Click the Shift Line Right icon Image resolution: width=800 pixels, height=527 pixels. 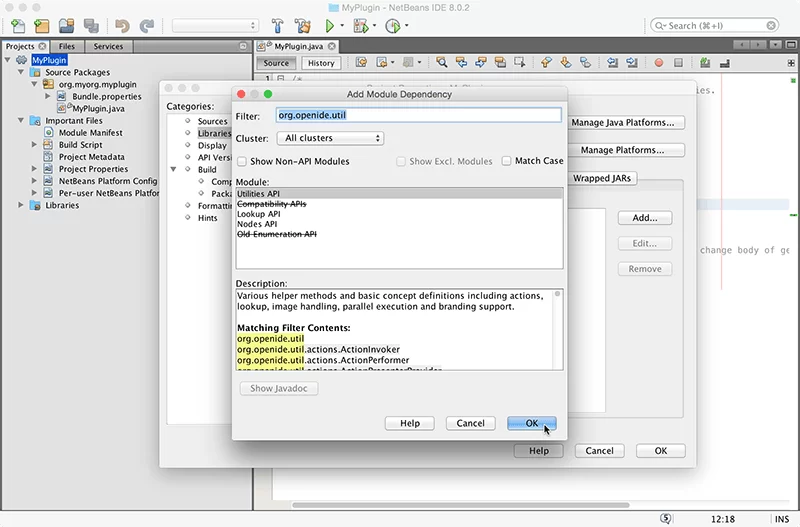pyautogui.click(x=632, y=62)
